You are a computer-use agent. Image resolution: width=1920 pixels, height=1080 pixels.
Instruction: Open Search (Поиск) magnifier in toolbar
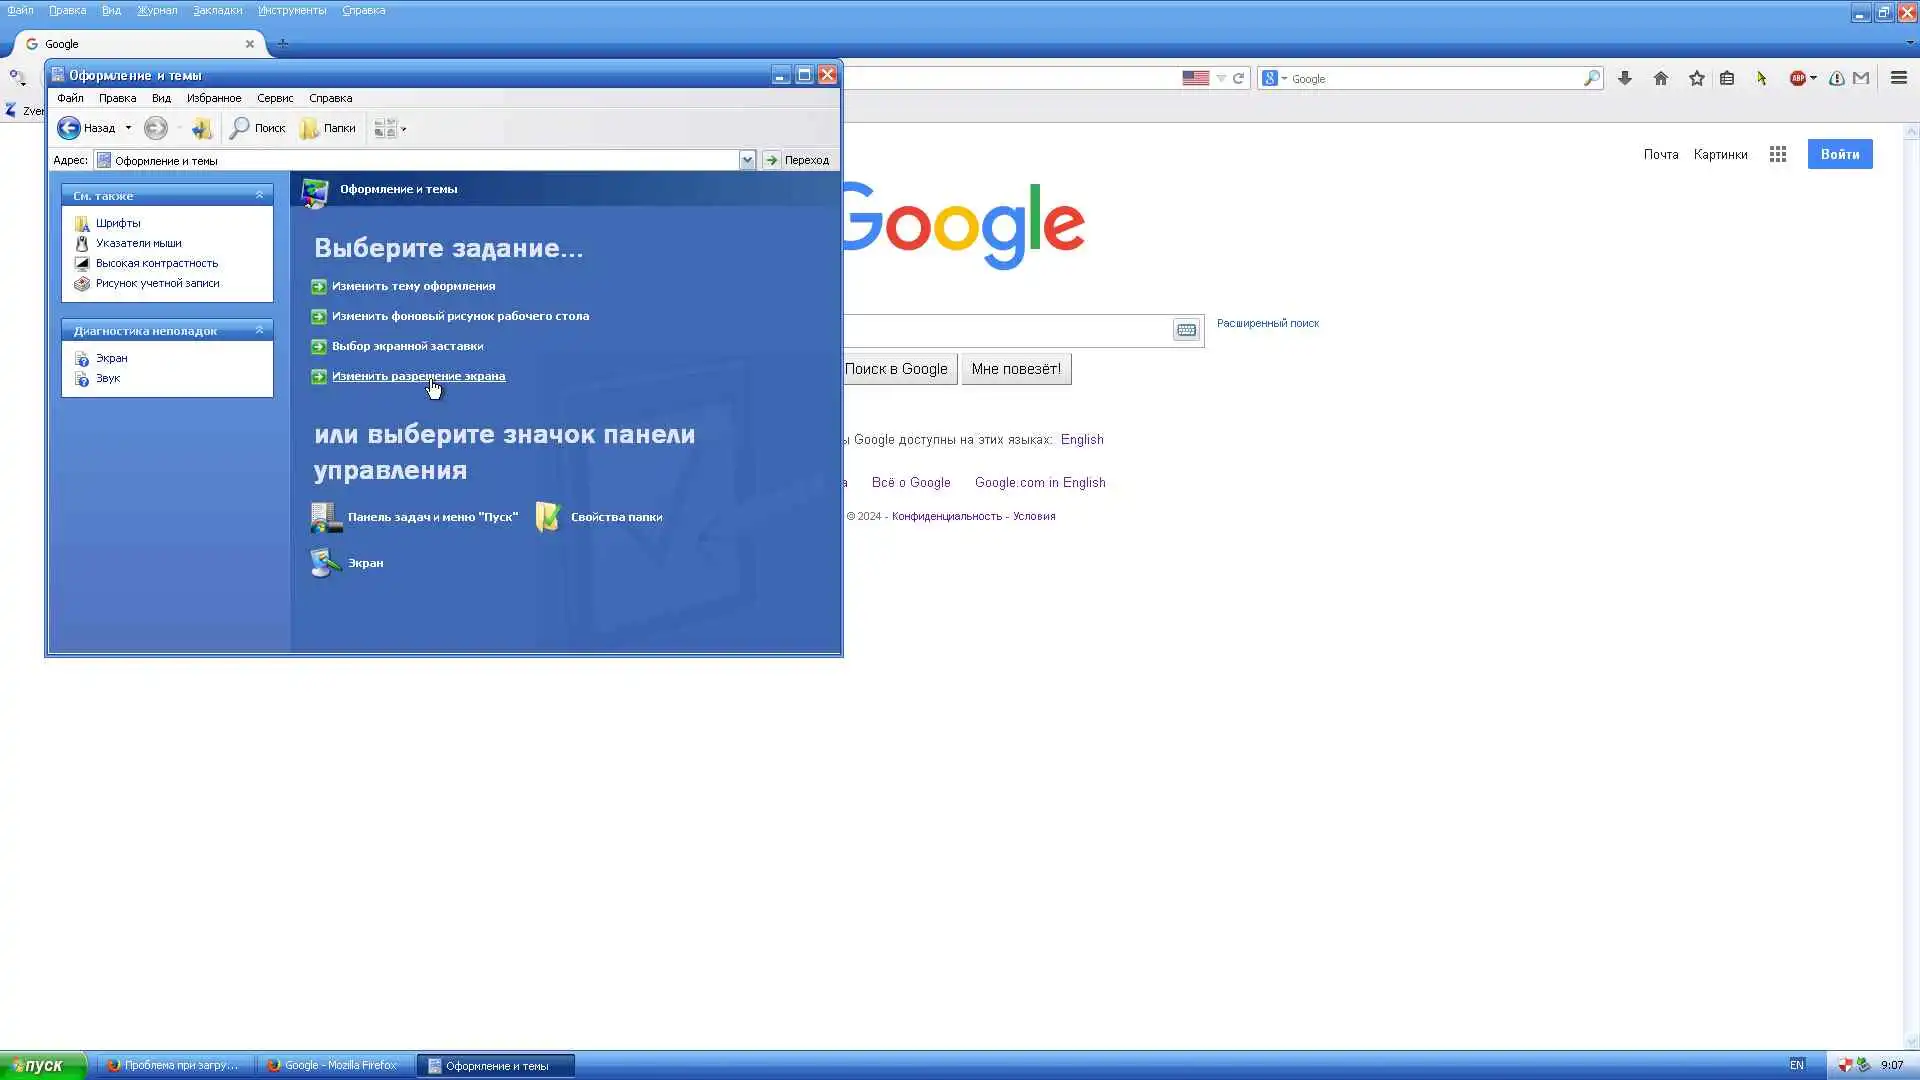[x=240, y=128]
